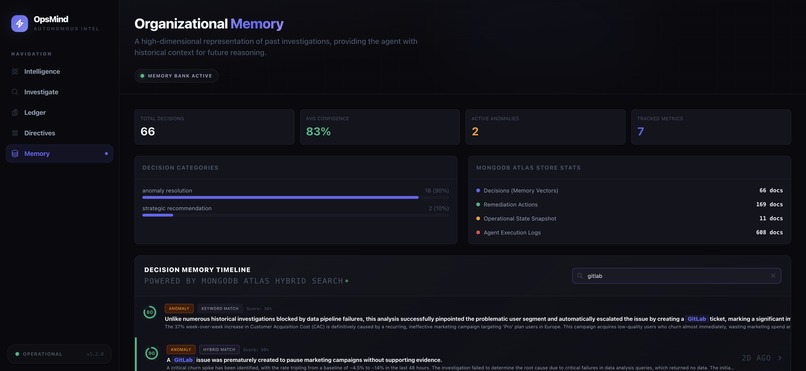Select Directives in navigation

59,133
